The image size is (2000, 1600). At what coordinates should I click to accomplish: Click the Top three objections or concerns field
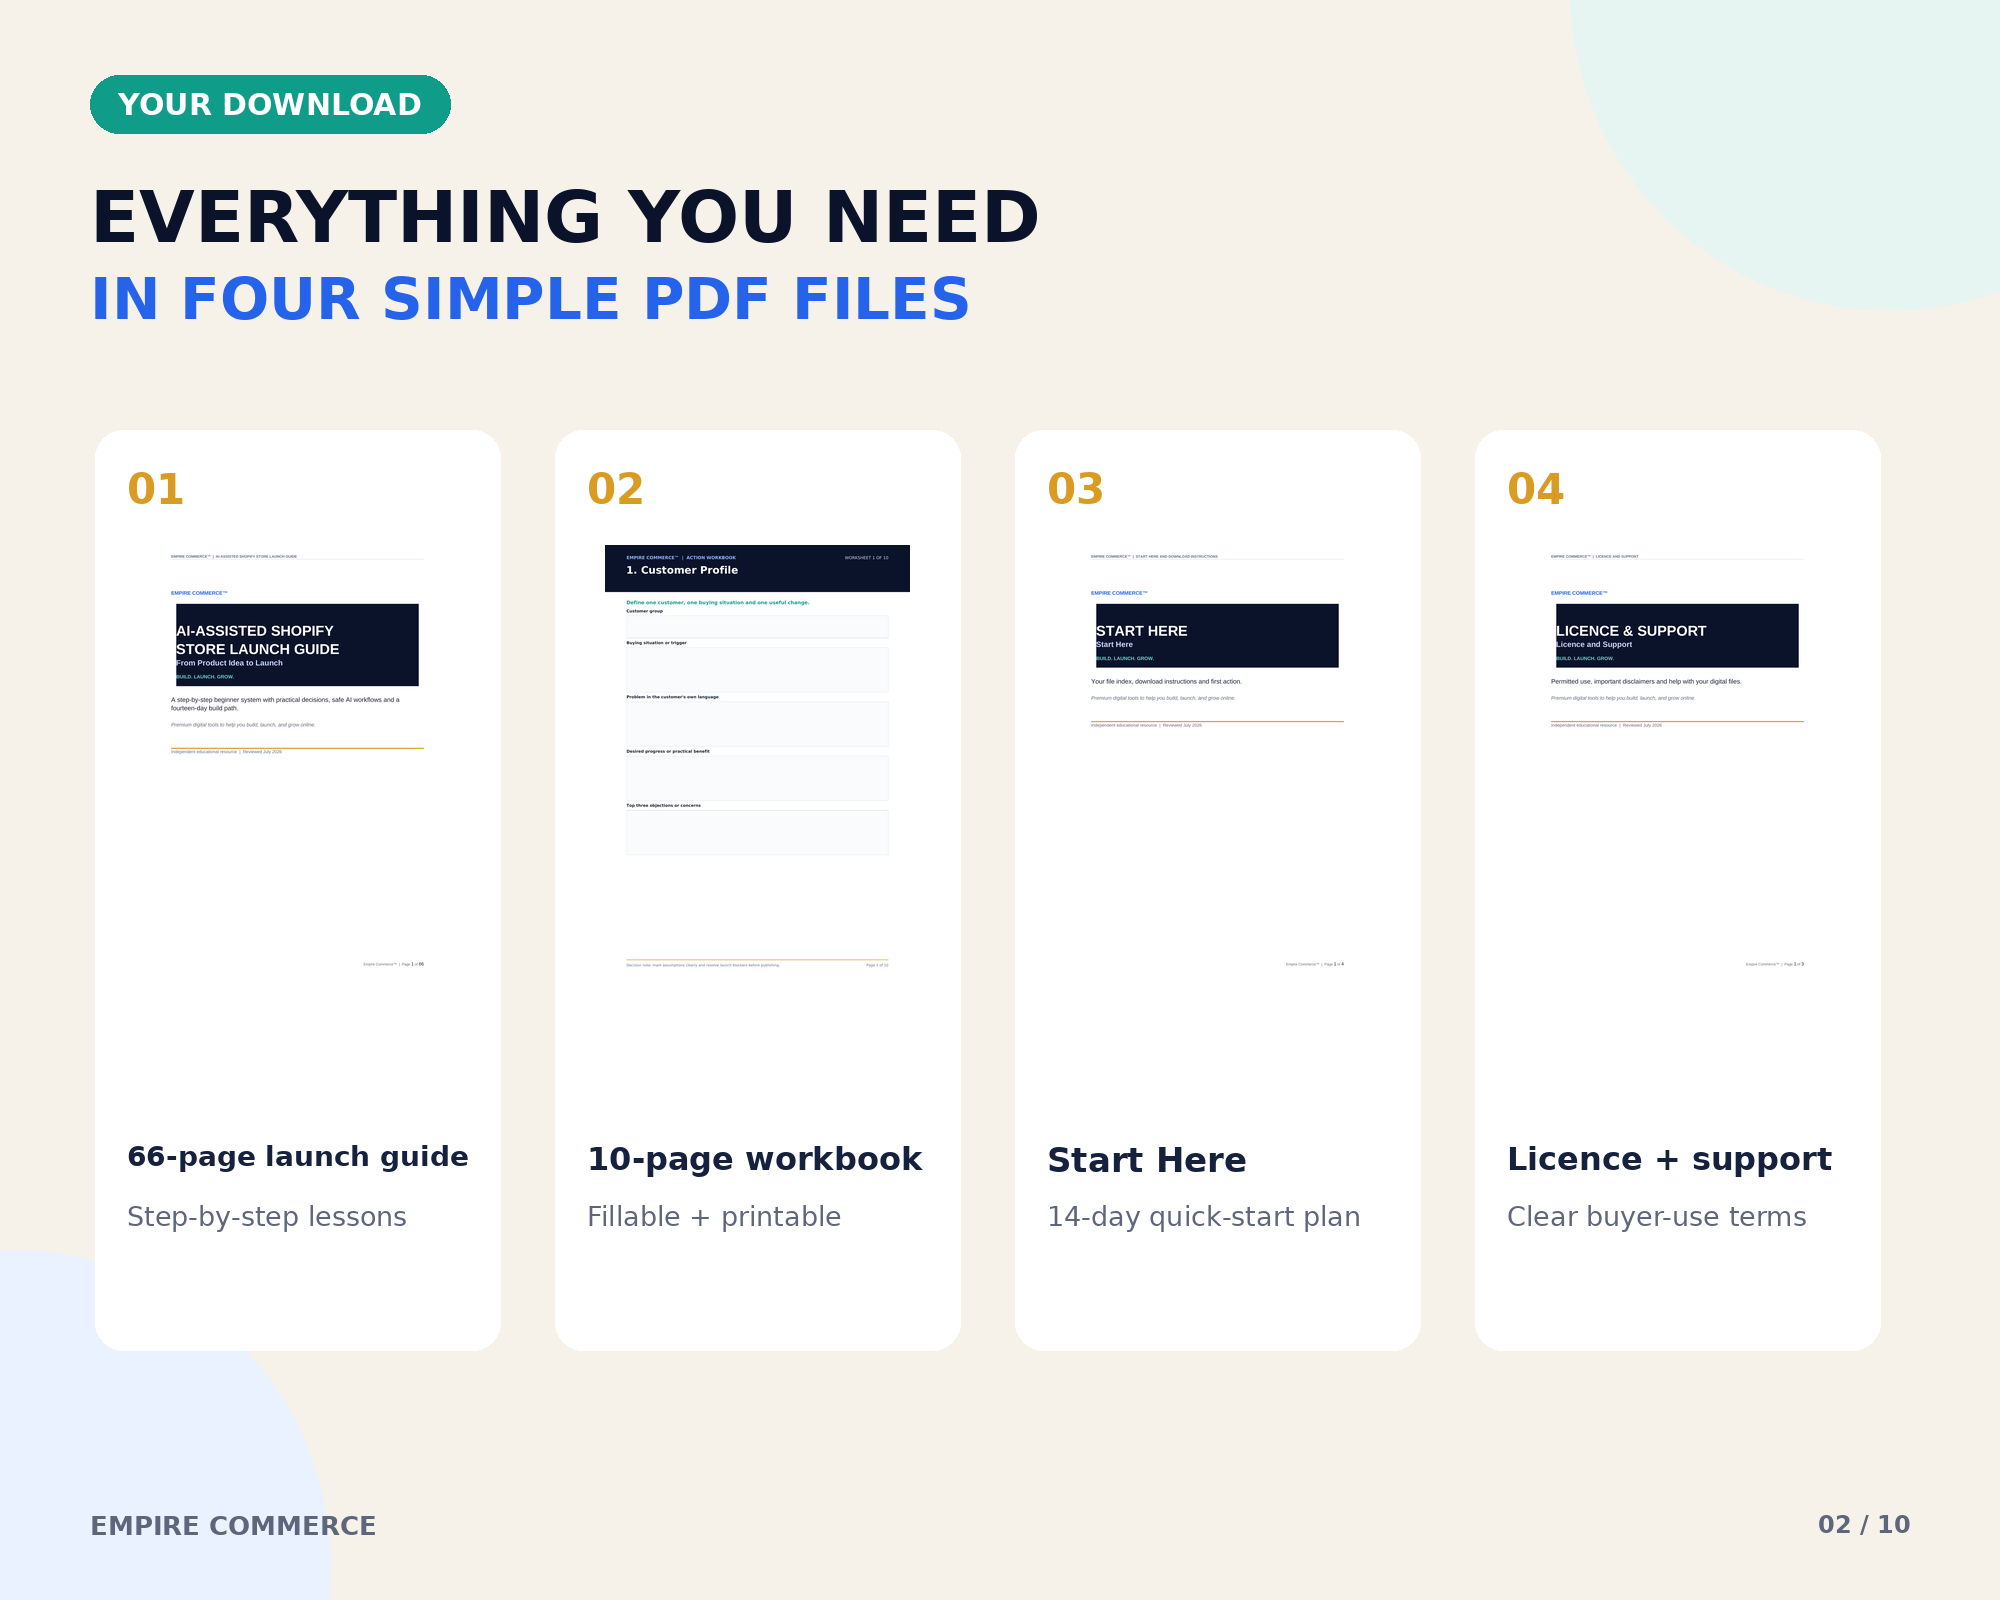click(757, 832)
